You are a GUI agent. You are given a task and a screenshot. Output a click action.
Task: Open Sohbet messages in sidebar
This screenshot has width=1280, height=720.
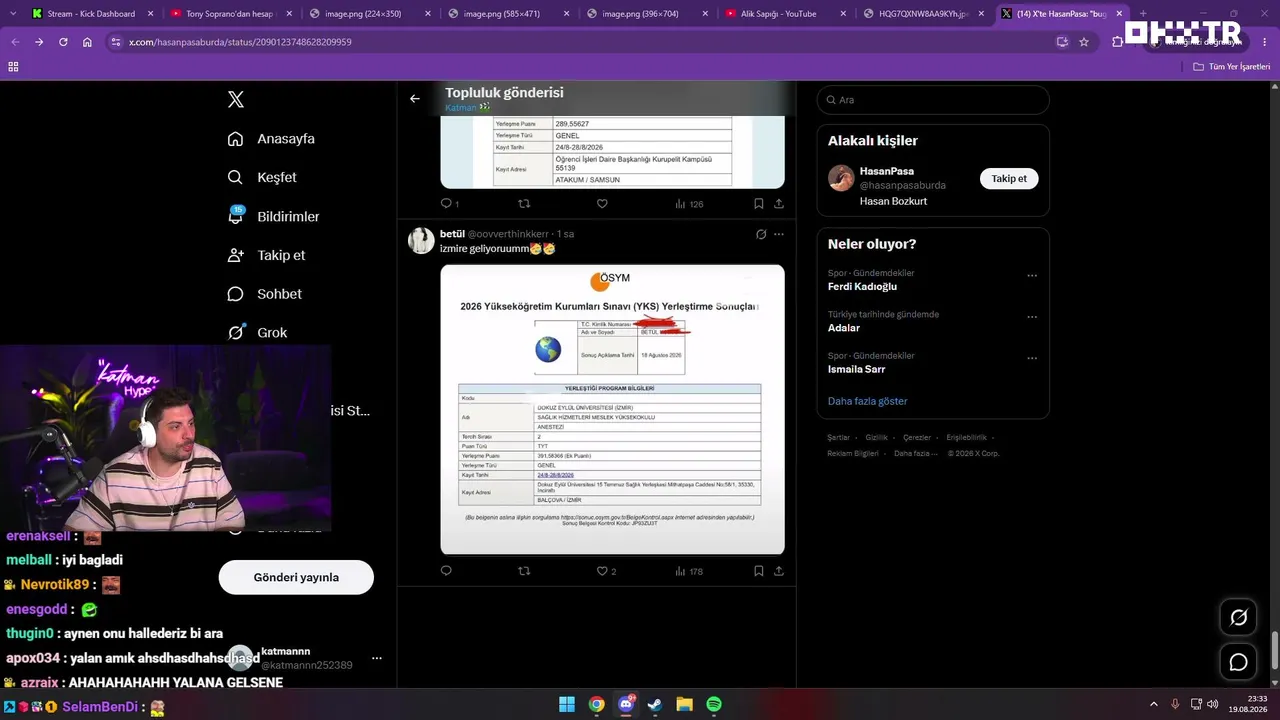[264, 294]
